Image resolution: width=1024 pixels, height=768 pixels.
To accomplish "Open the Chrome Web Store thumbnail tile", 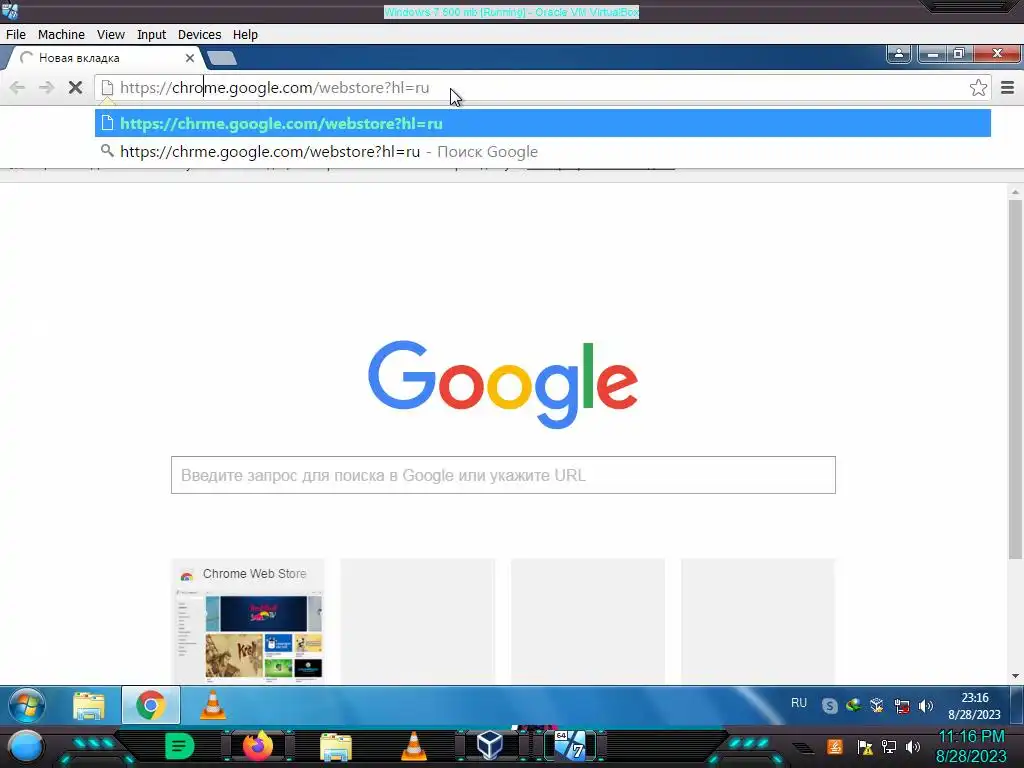I will pos(248,622).
